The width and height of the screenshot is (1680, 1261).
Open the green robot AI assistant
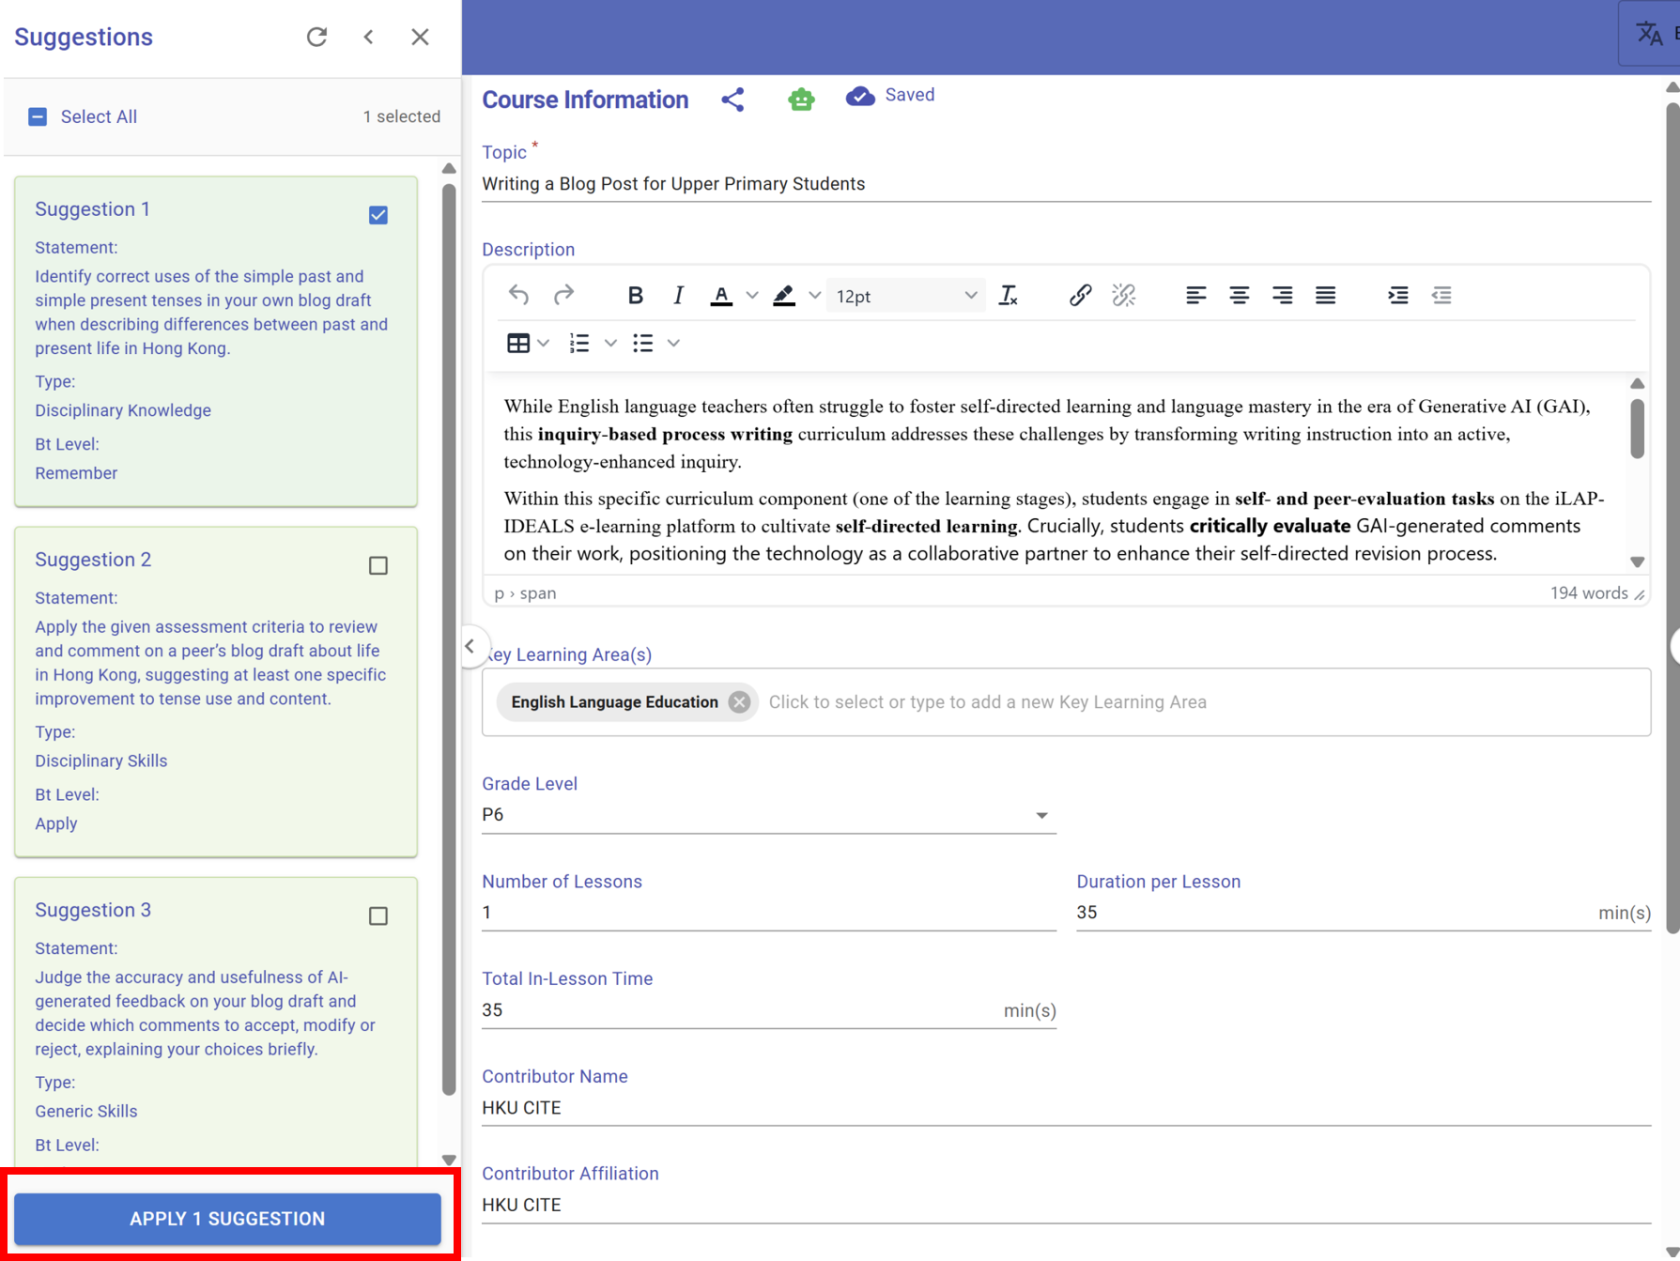pyautogui.click(x=801, y=99)
